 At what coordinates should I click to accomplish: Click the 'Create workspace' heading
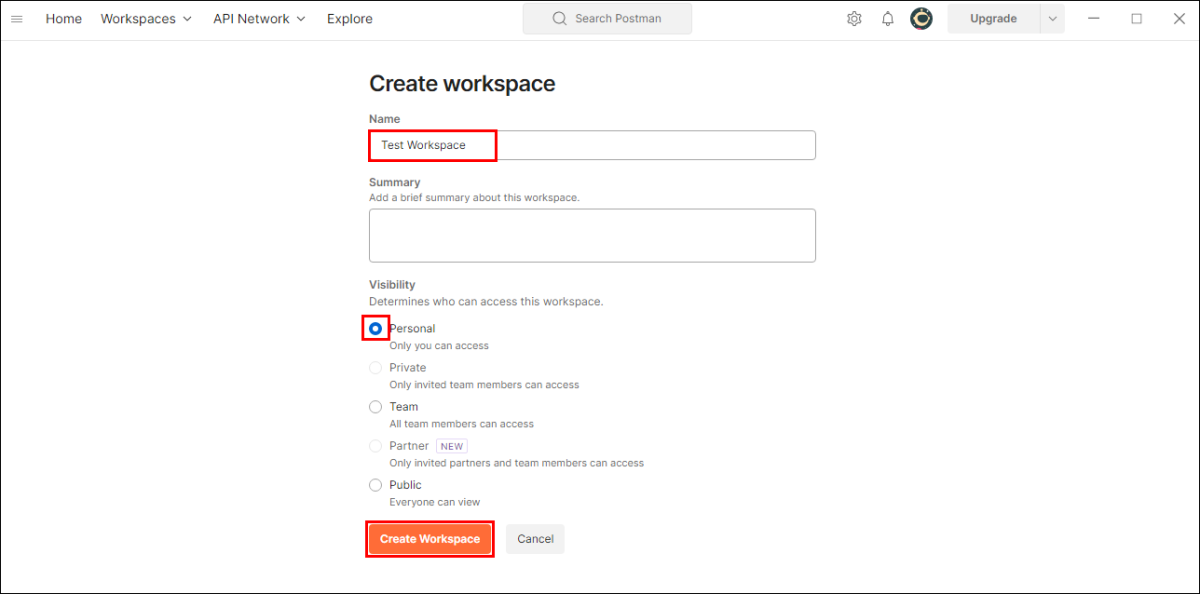462,84
